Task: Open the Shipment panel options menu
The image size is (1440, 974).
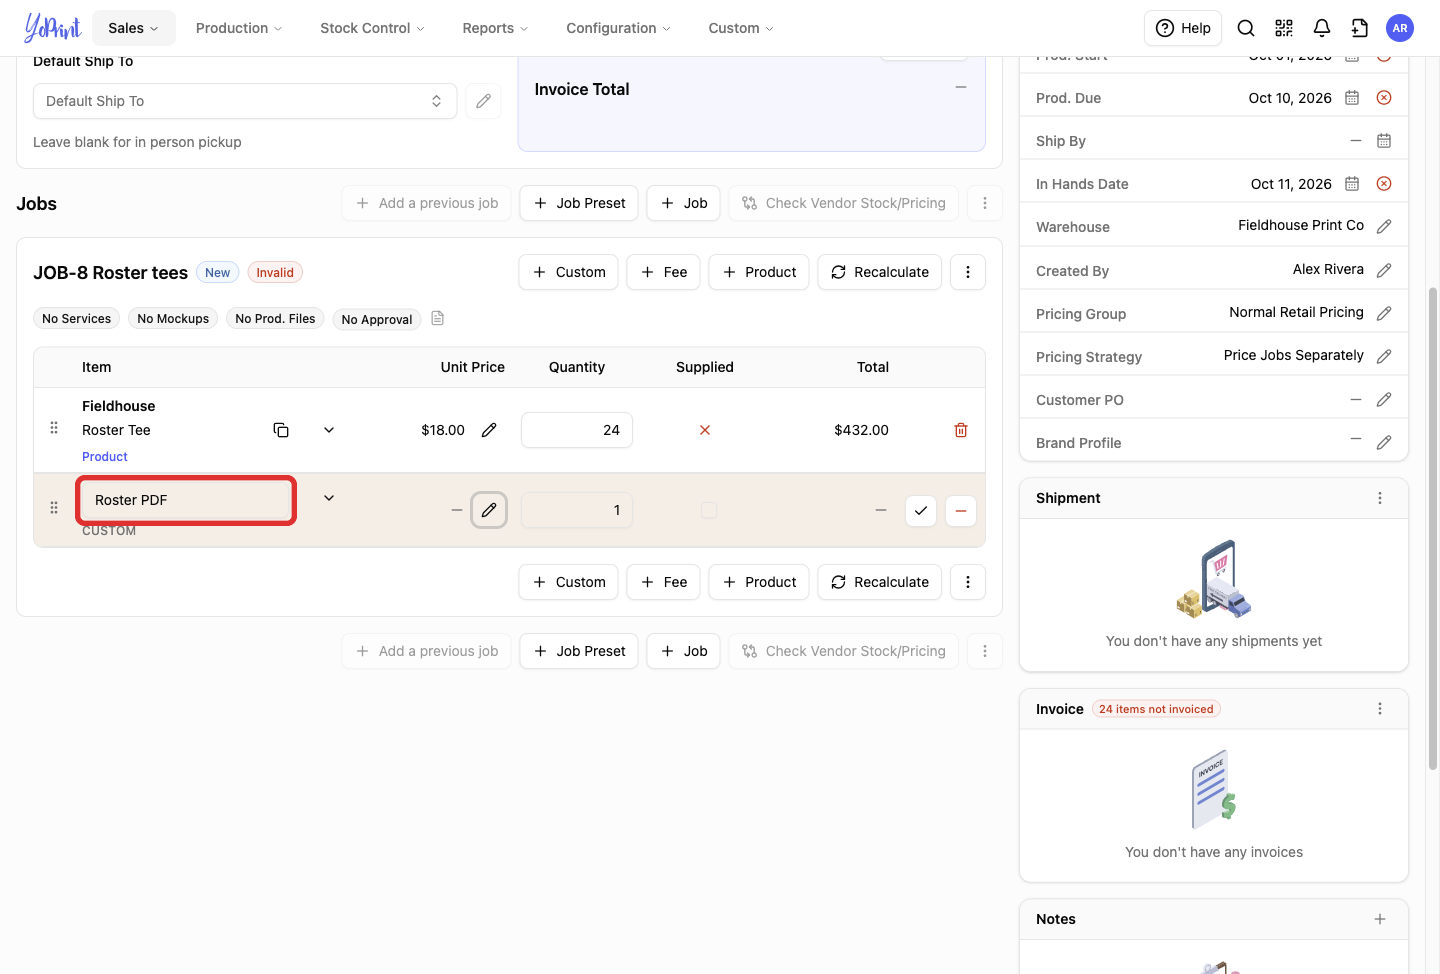Action: pos(1380,498)
